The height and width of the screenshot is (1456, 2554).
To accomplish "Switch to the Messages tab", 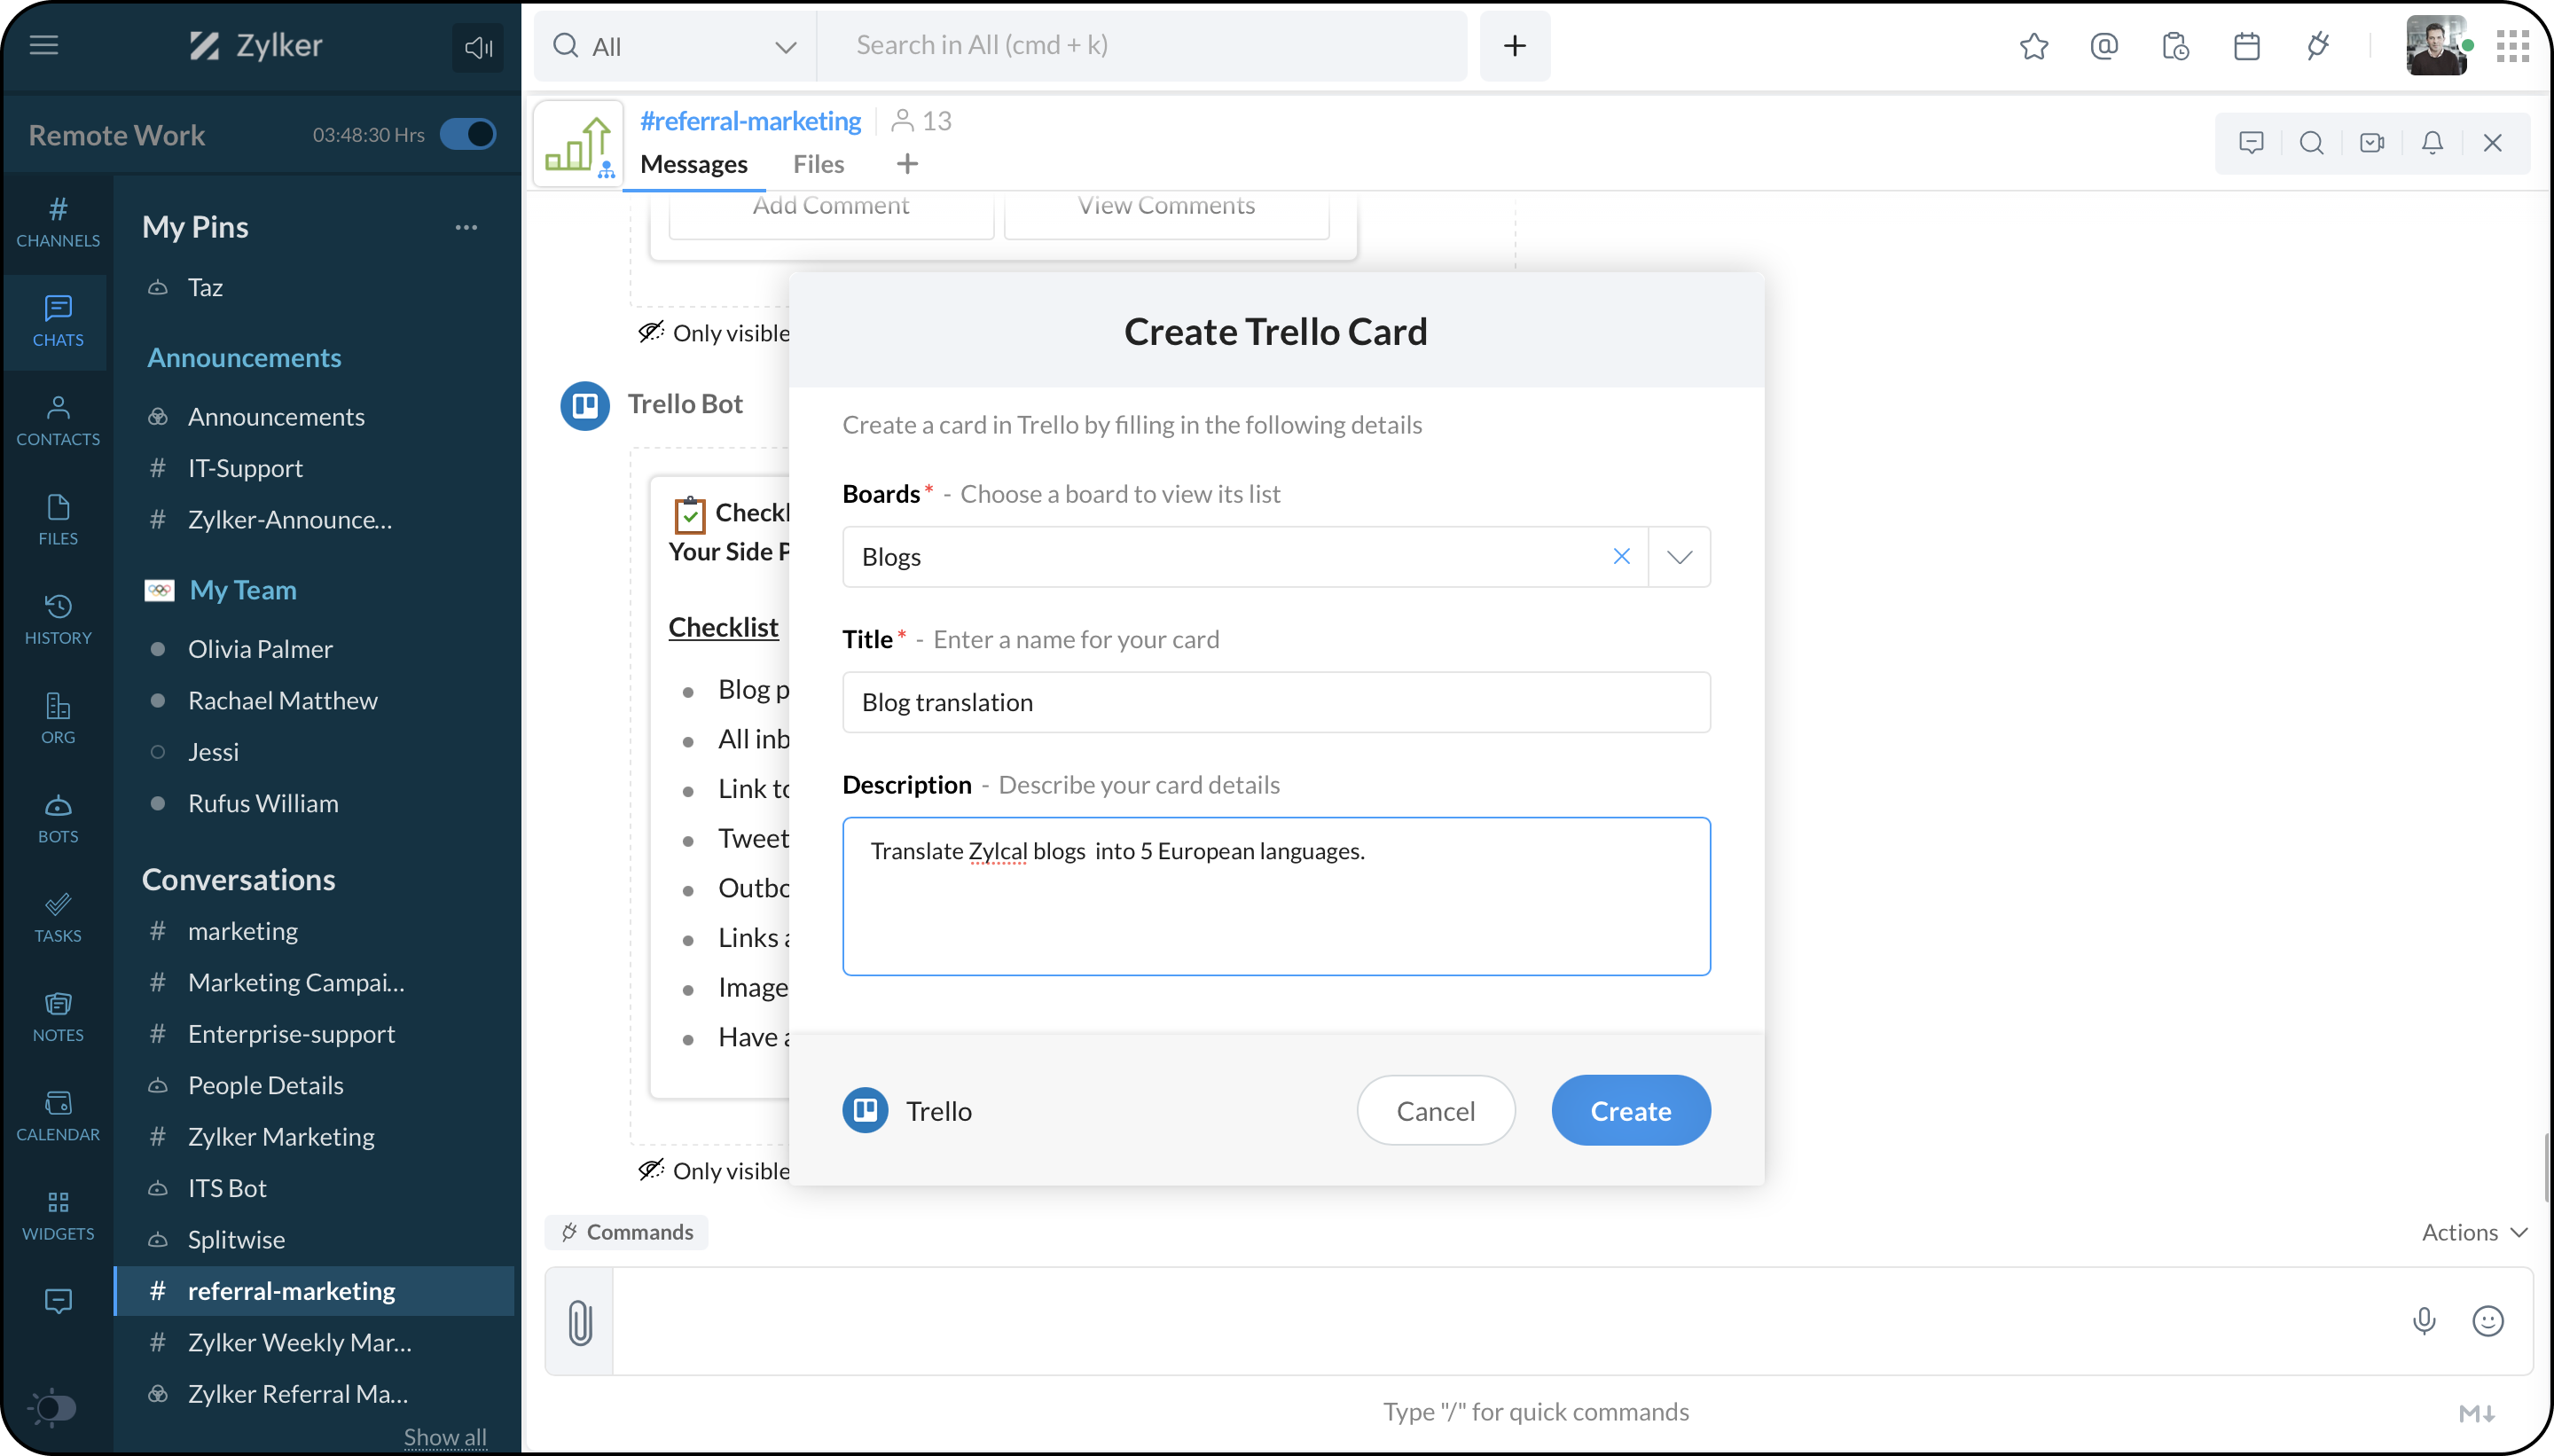I will tap(694, 164).
